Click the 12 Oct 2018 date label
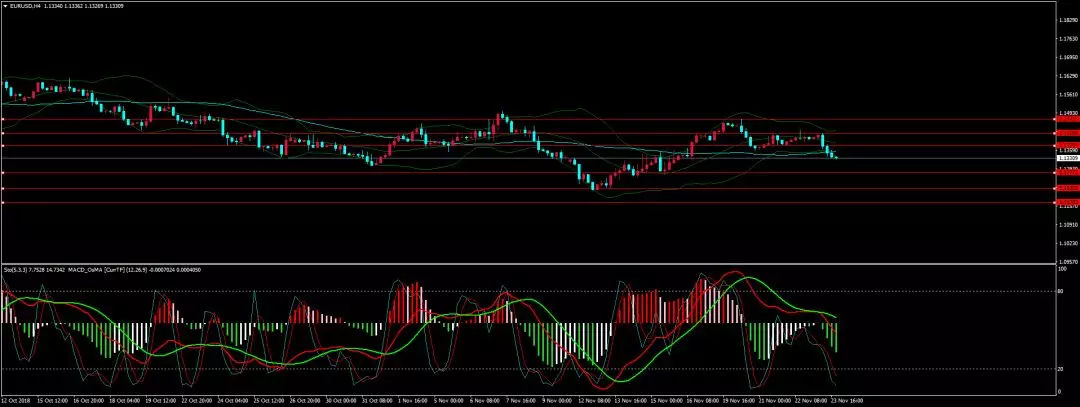1080x407 pixels. click(x=14, y=399)
